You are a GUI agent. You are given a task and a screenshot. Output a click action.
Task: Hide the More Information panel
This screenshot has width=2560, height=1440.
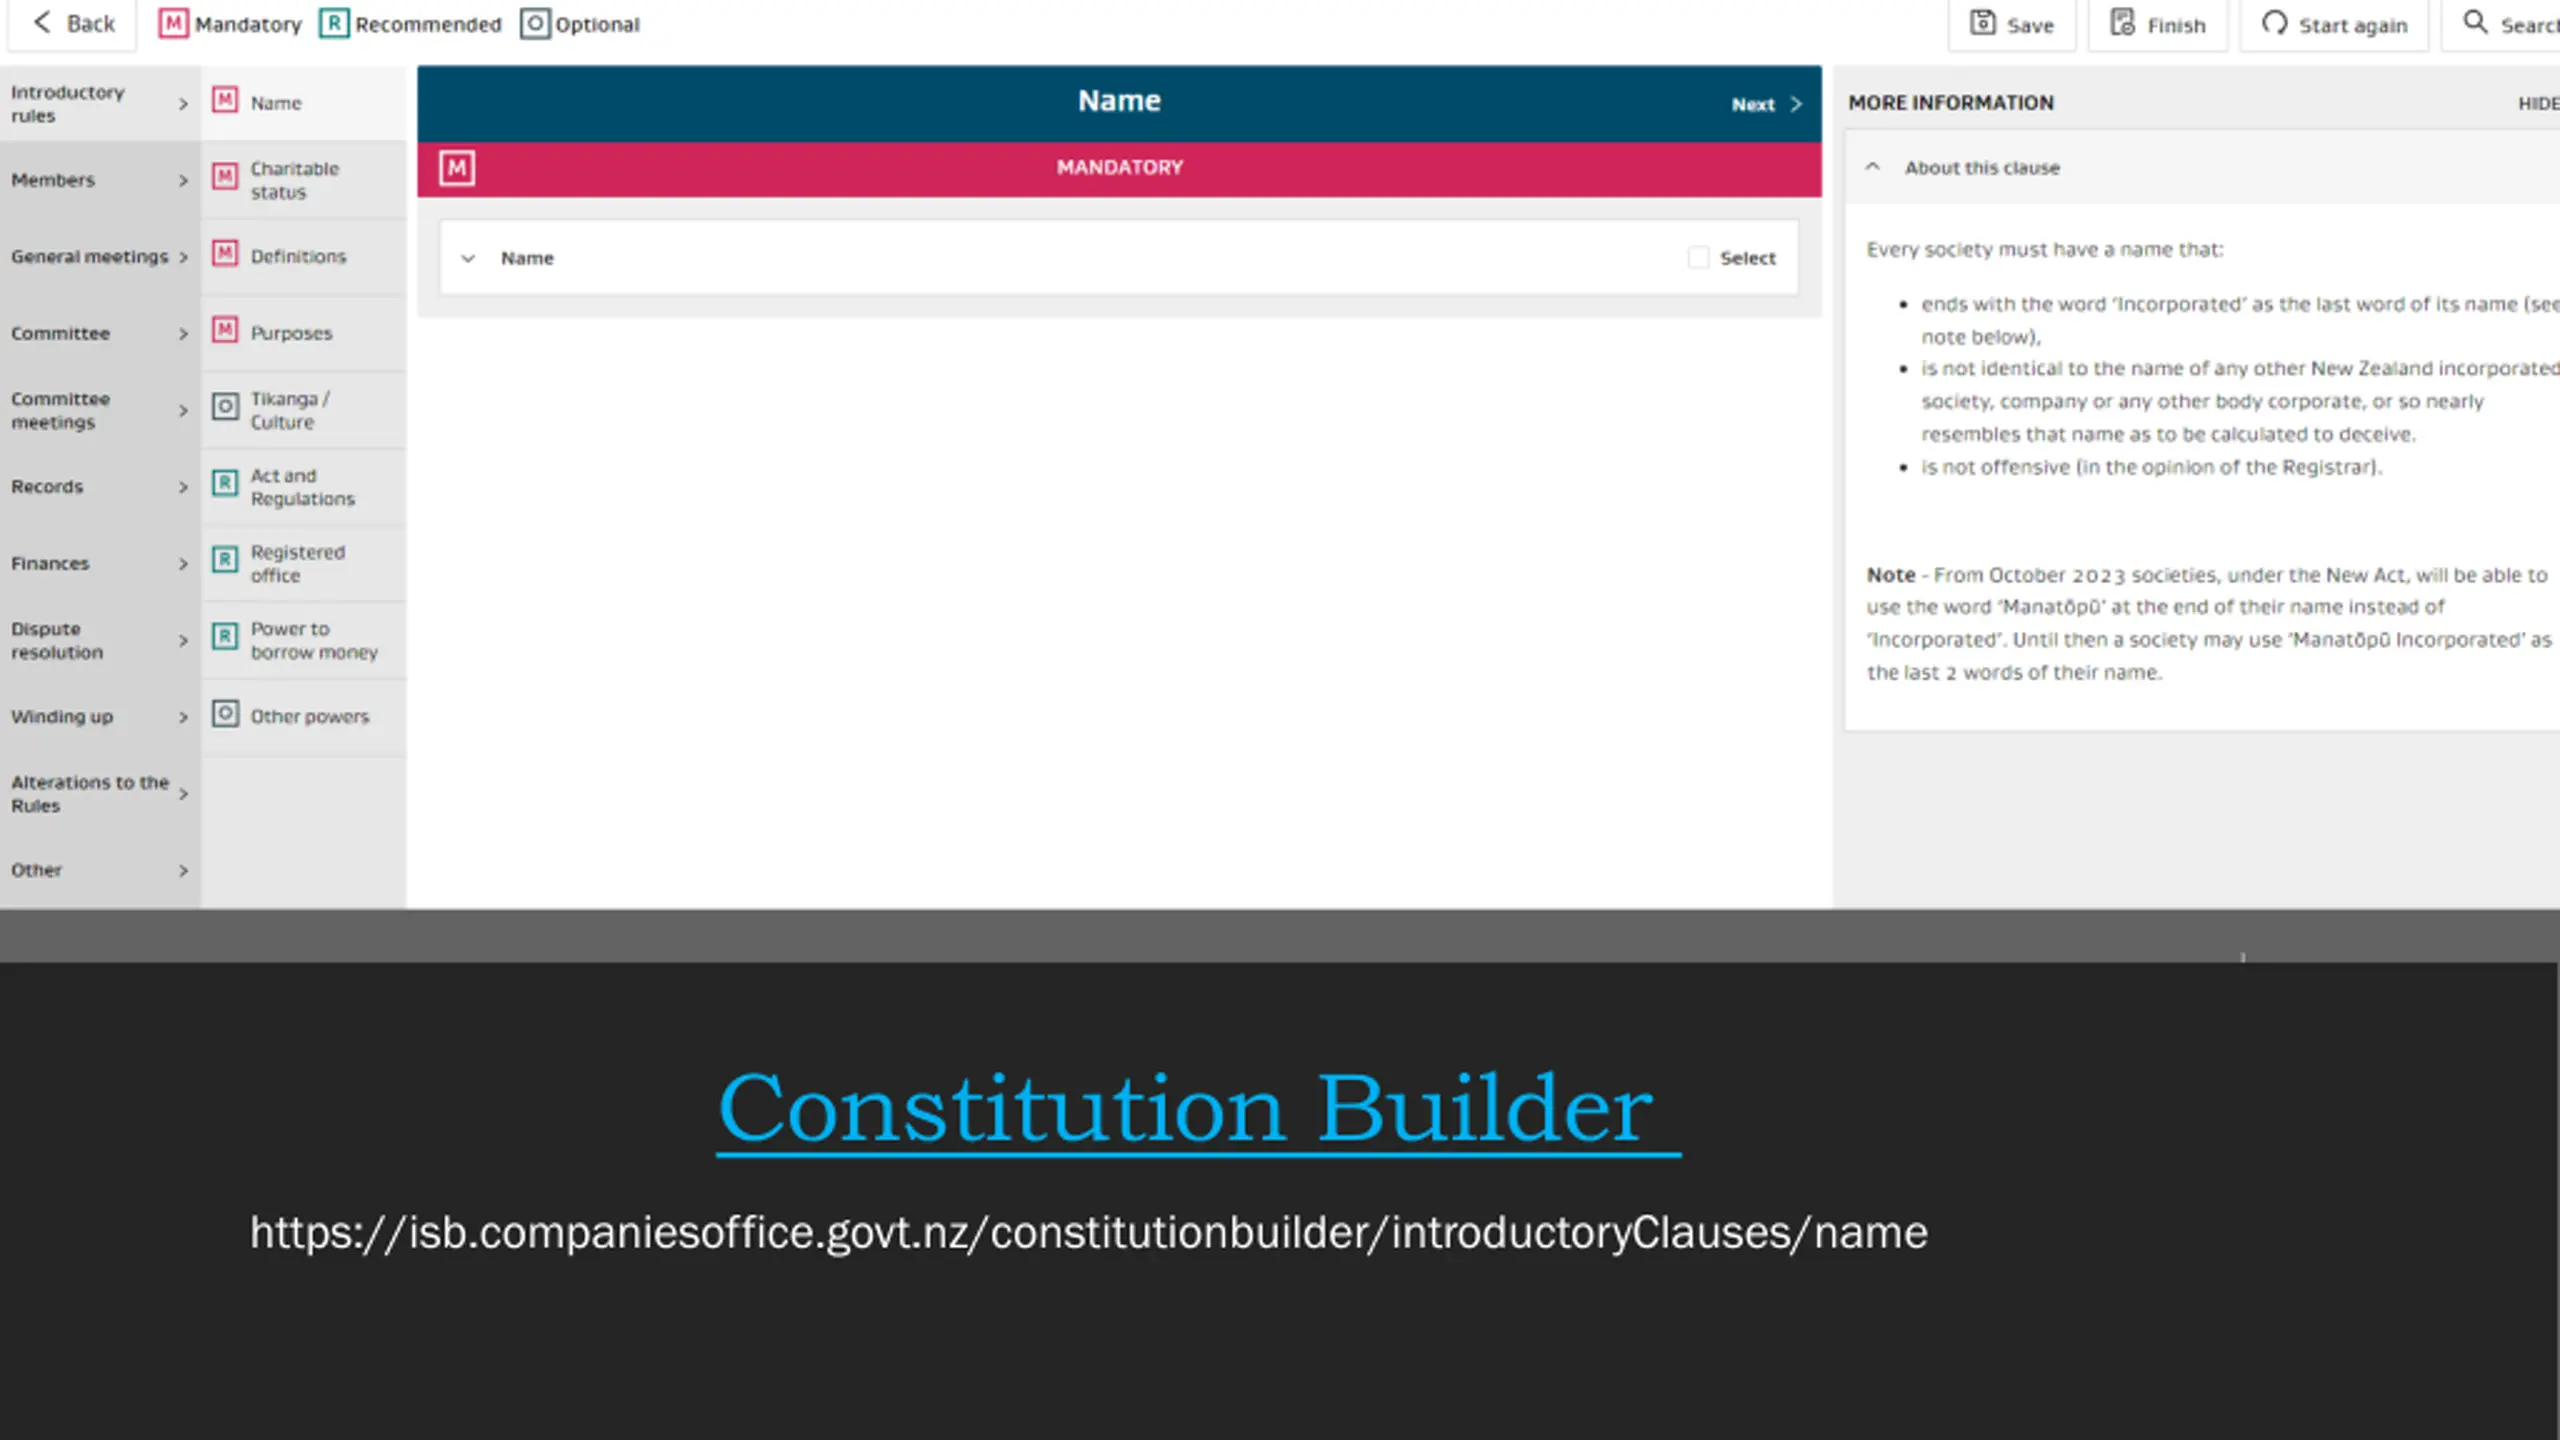[2538, 103]
